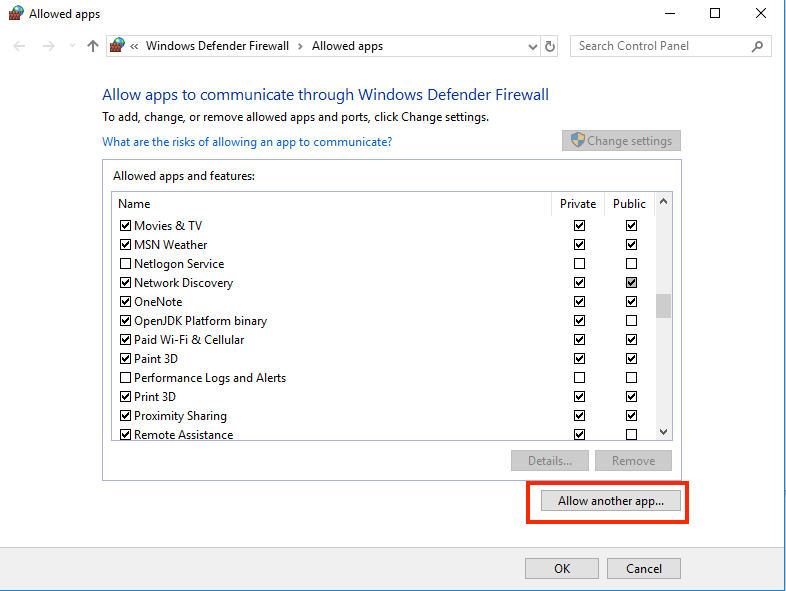Screen dimensions: 786x591
Task: Toggle Proximity Sharing Public checkbox
Action: point(632,416)
